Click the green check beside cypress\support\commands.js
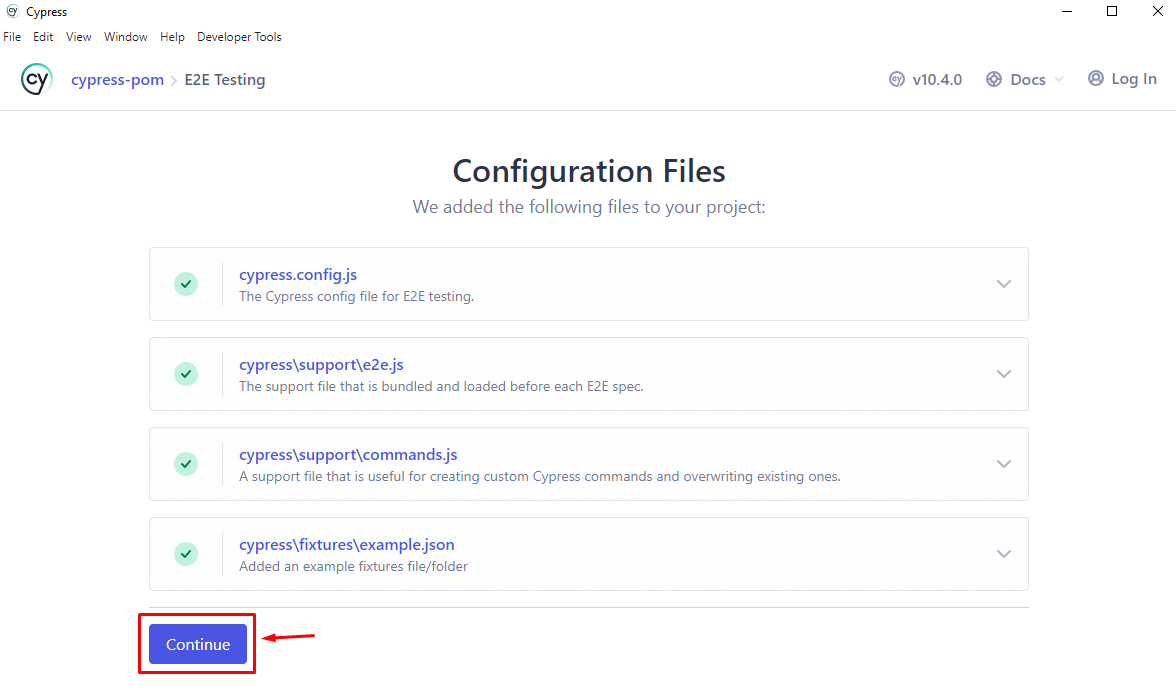Screen dimensions: 1176x693 click(186, 464)
